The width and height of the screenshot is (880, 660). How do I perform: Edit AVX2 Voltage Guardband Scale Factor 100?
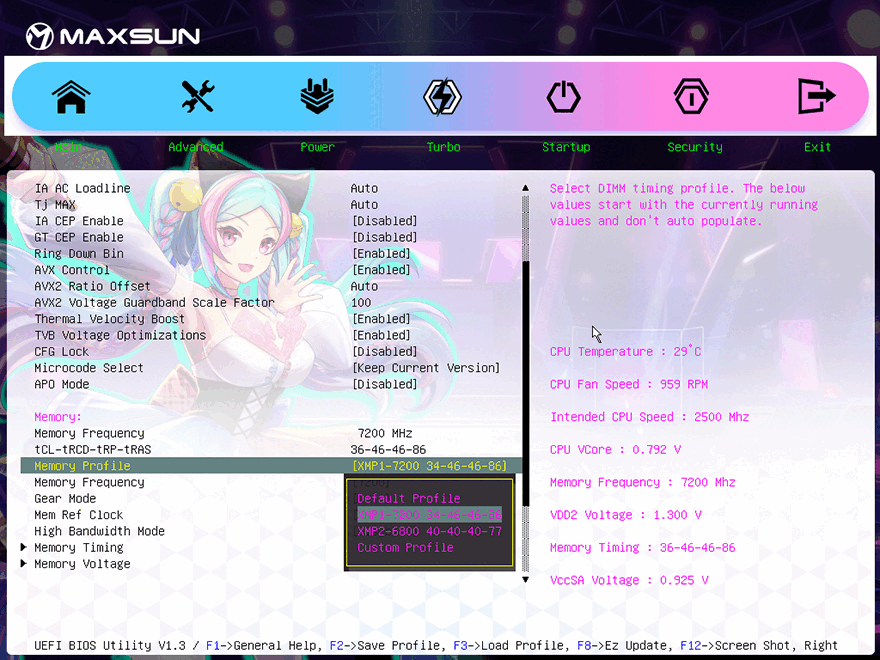pos(361,302)
